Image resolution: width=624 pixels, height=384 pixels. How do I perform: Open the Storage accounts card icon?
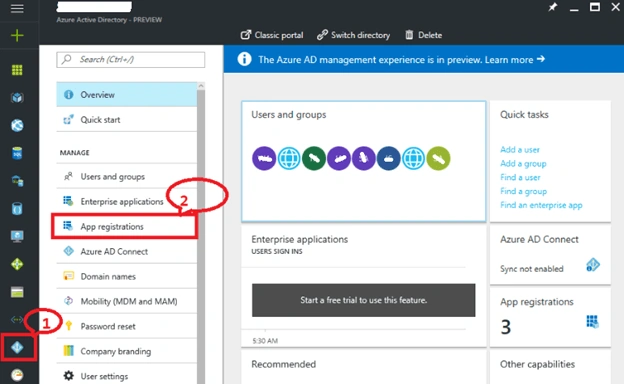tap(17, 292)
